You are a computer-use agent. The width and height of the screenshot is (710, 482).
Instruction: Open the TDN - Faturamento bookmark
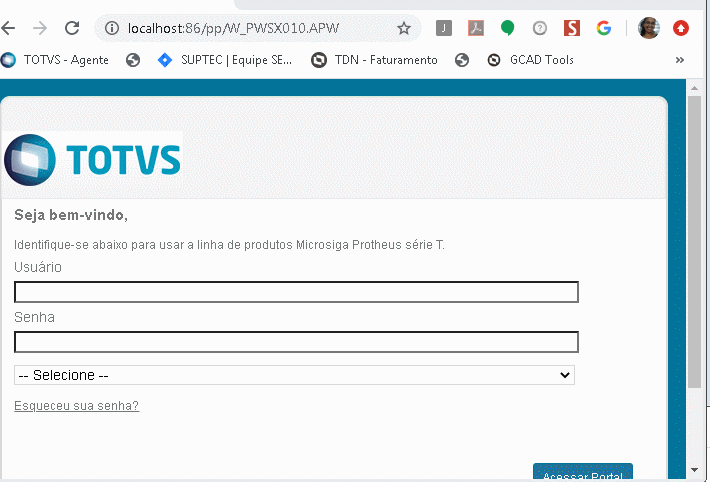[x=374, y=60]
